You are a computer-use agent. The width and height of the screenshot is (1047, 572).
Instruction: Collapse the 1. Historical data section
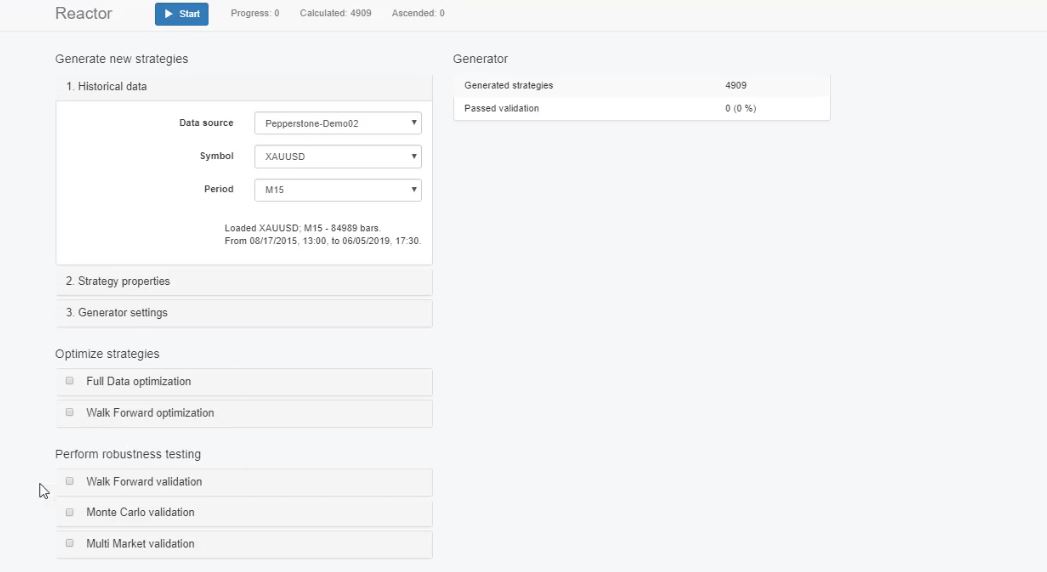point(106,87)
